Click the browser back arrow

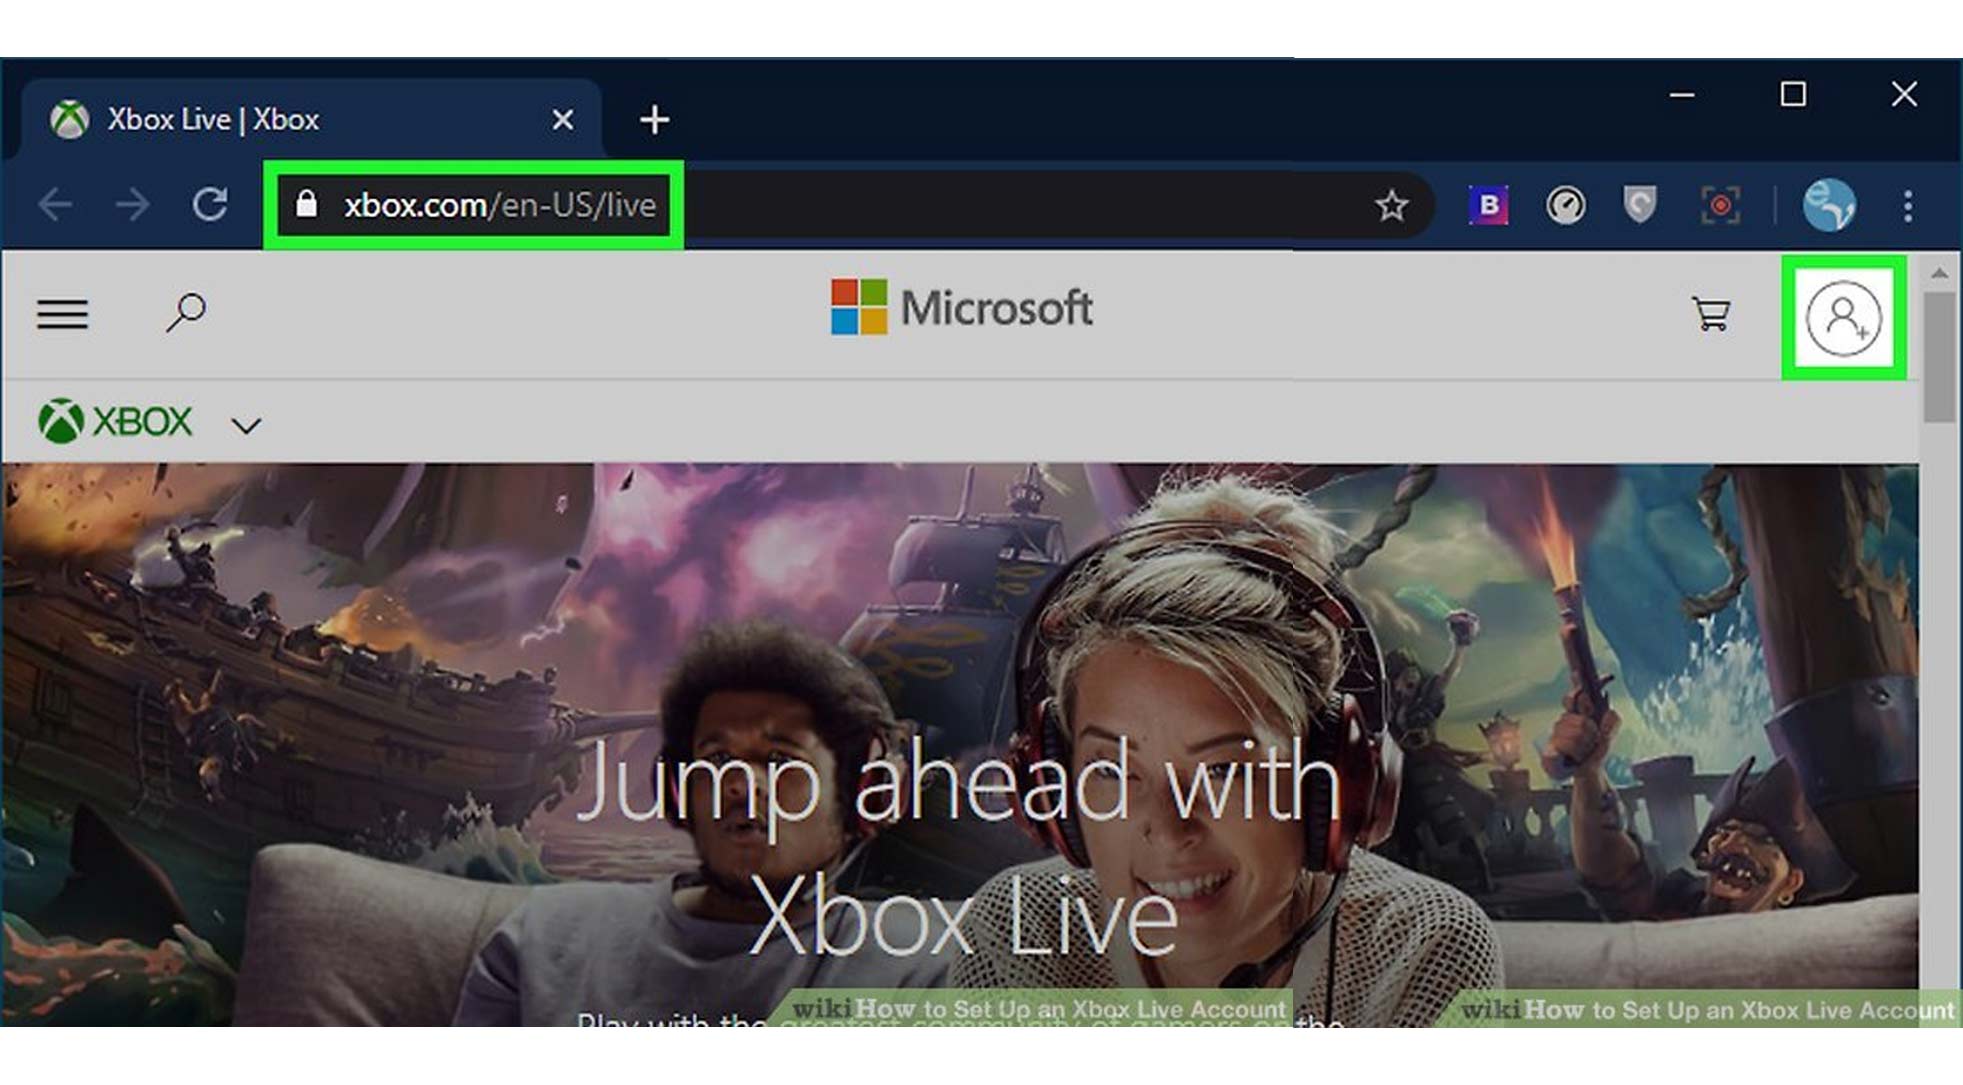[55, 205]
